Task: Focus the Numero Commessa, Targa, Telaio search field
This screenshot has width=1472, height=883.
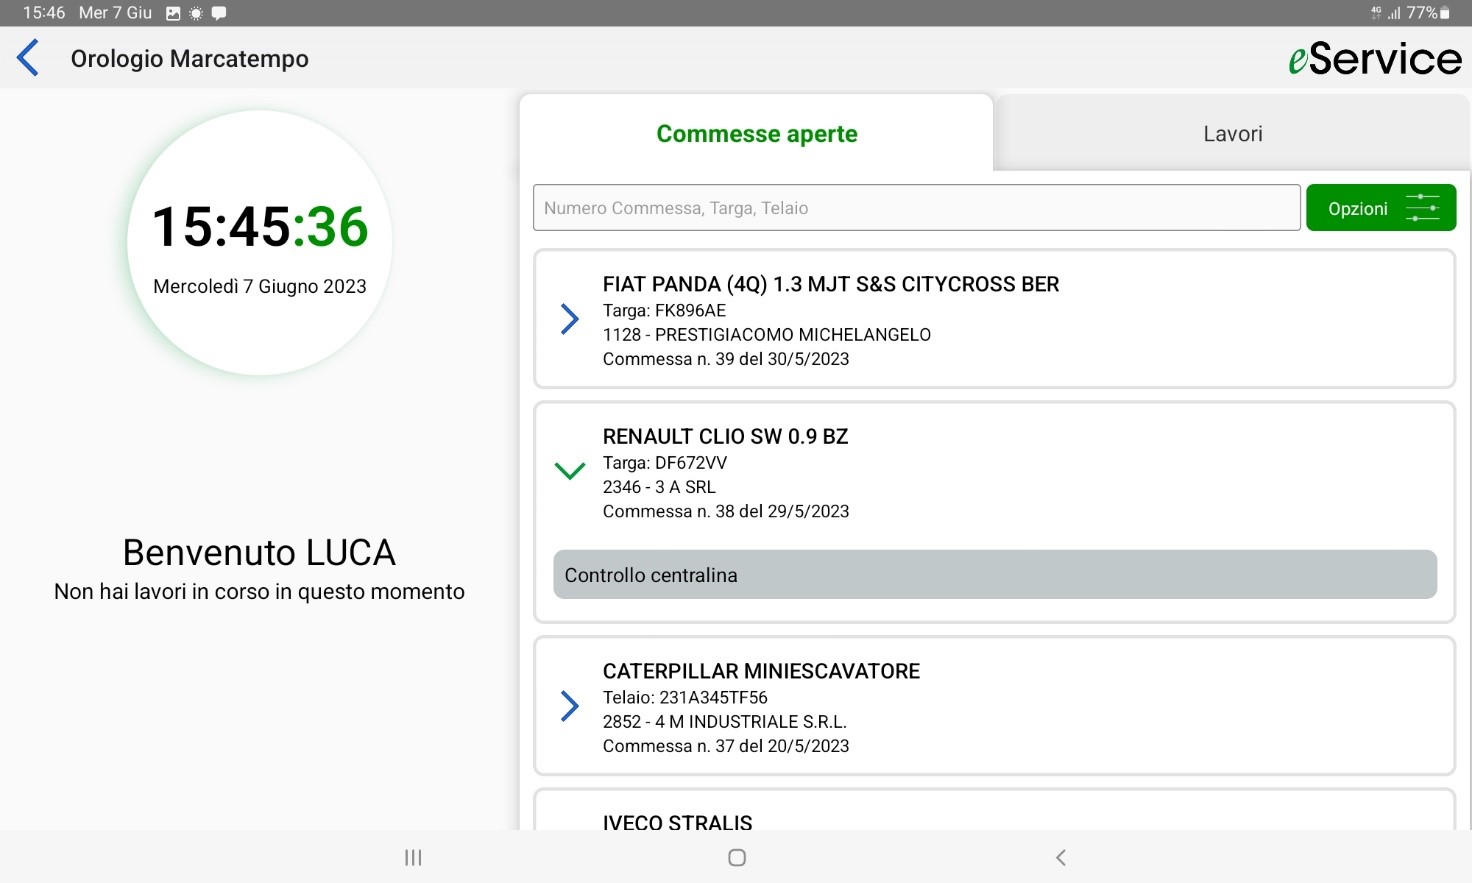Action: [917, 208]
